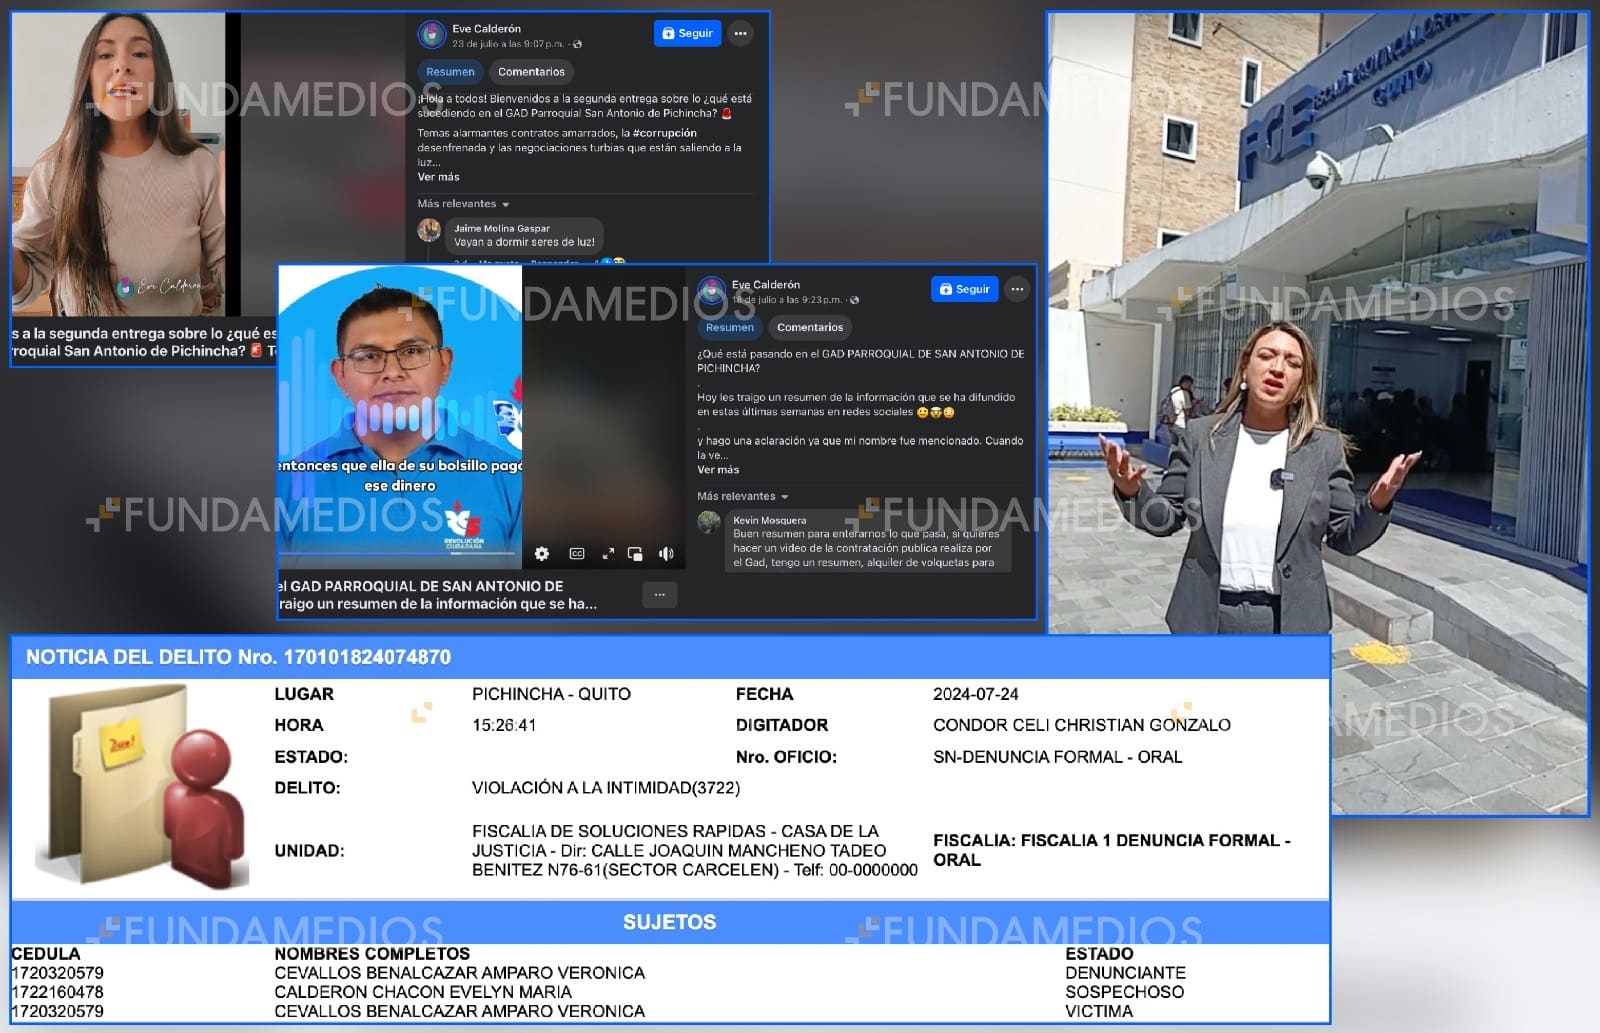Switch to Comentarios tab on the top post
This screenshot has width=1600, height=1033.
coord(531,72)
